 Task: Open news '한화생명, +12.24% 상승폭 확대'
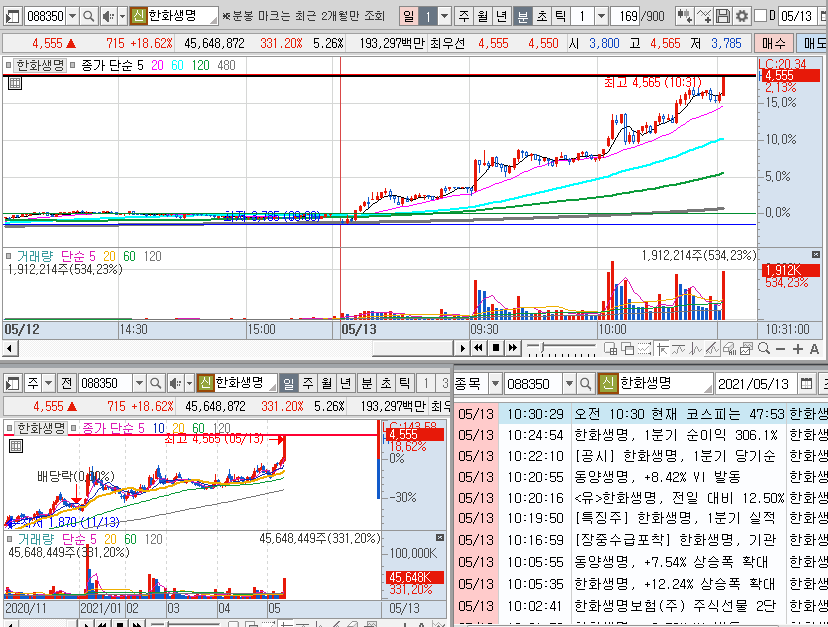(674, 585)
